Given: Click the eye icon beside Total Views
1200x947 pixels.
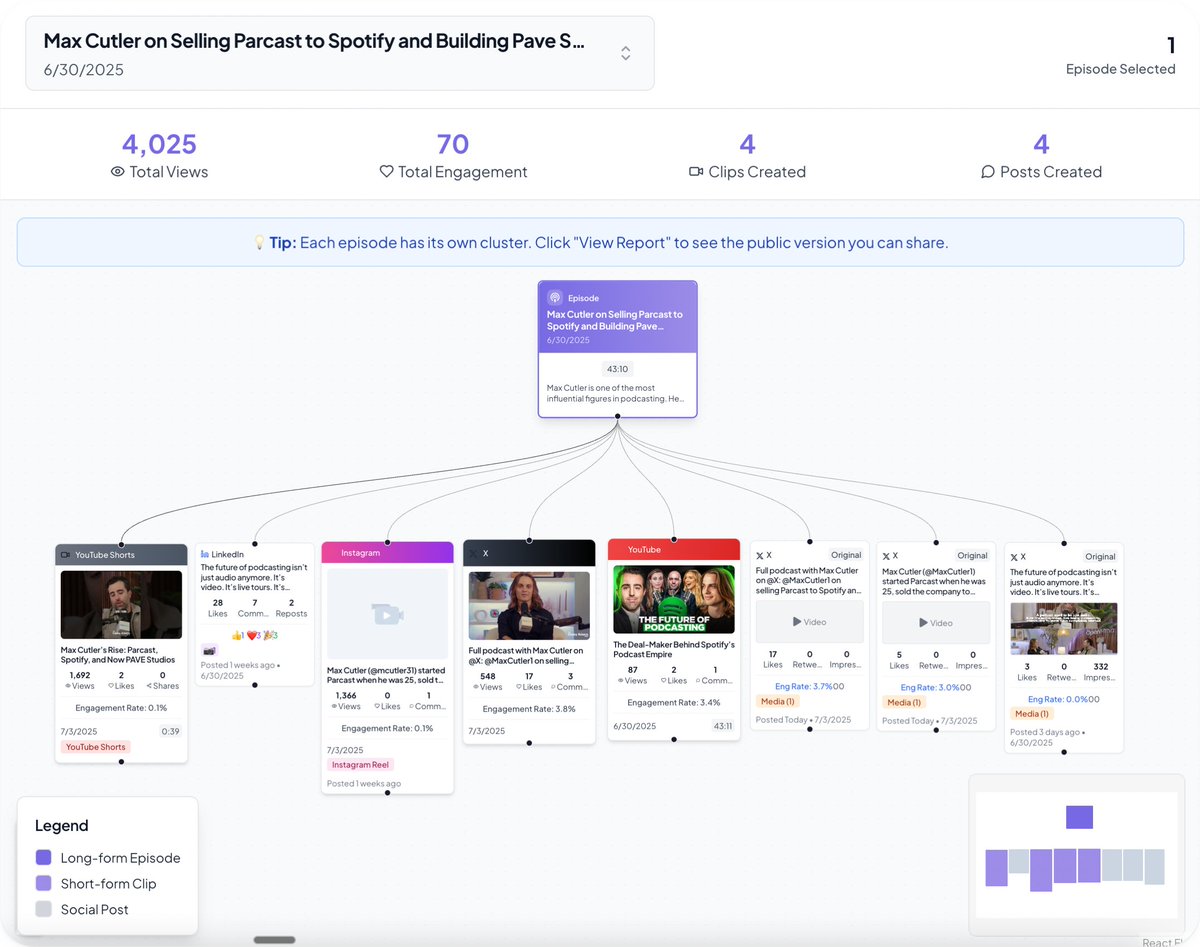Looking at the screenshot, I should pos(118,172).
